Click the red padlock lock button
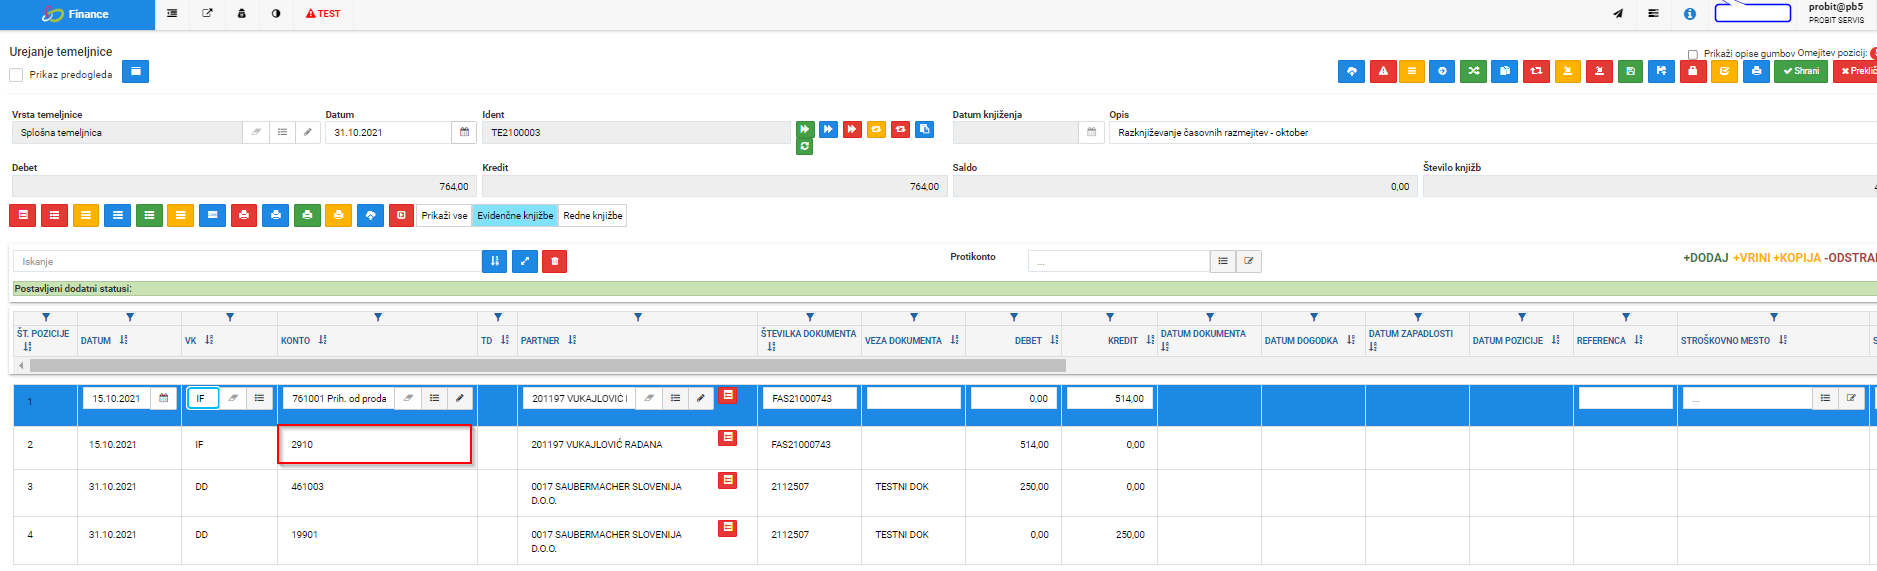The width and height of the screenshot is (1877, 571). [1693, 71]
